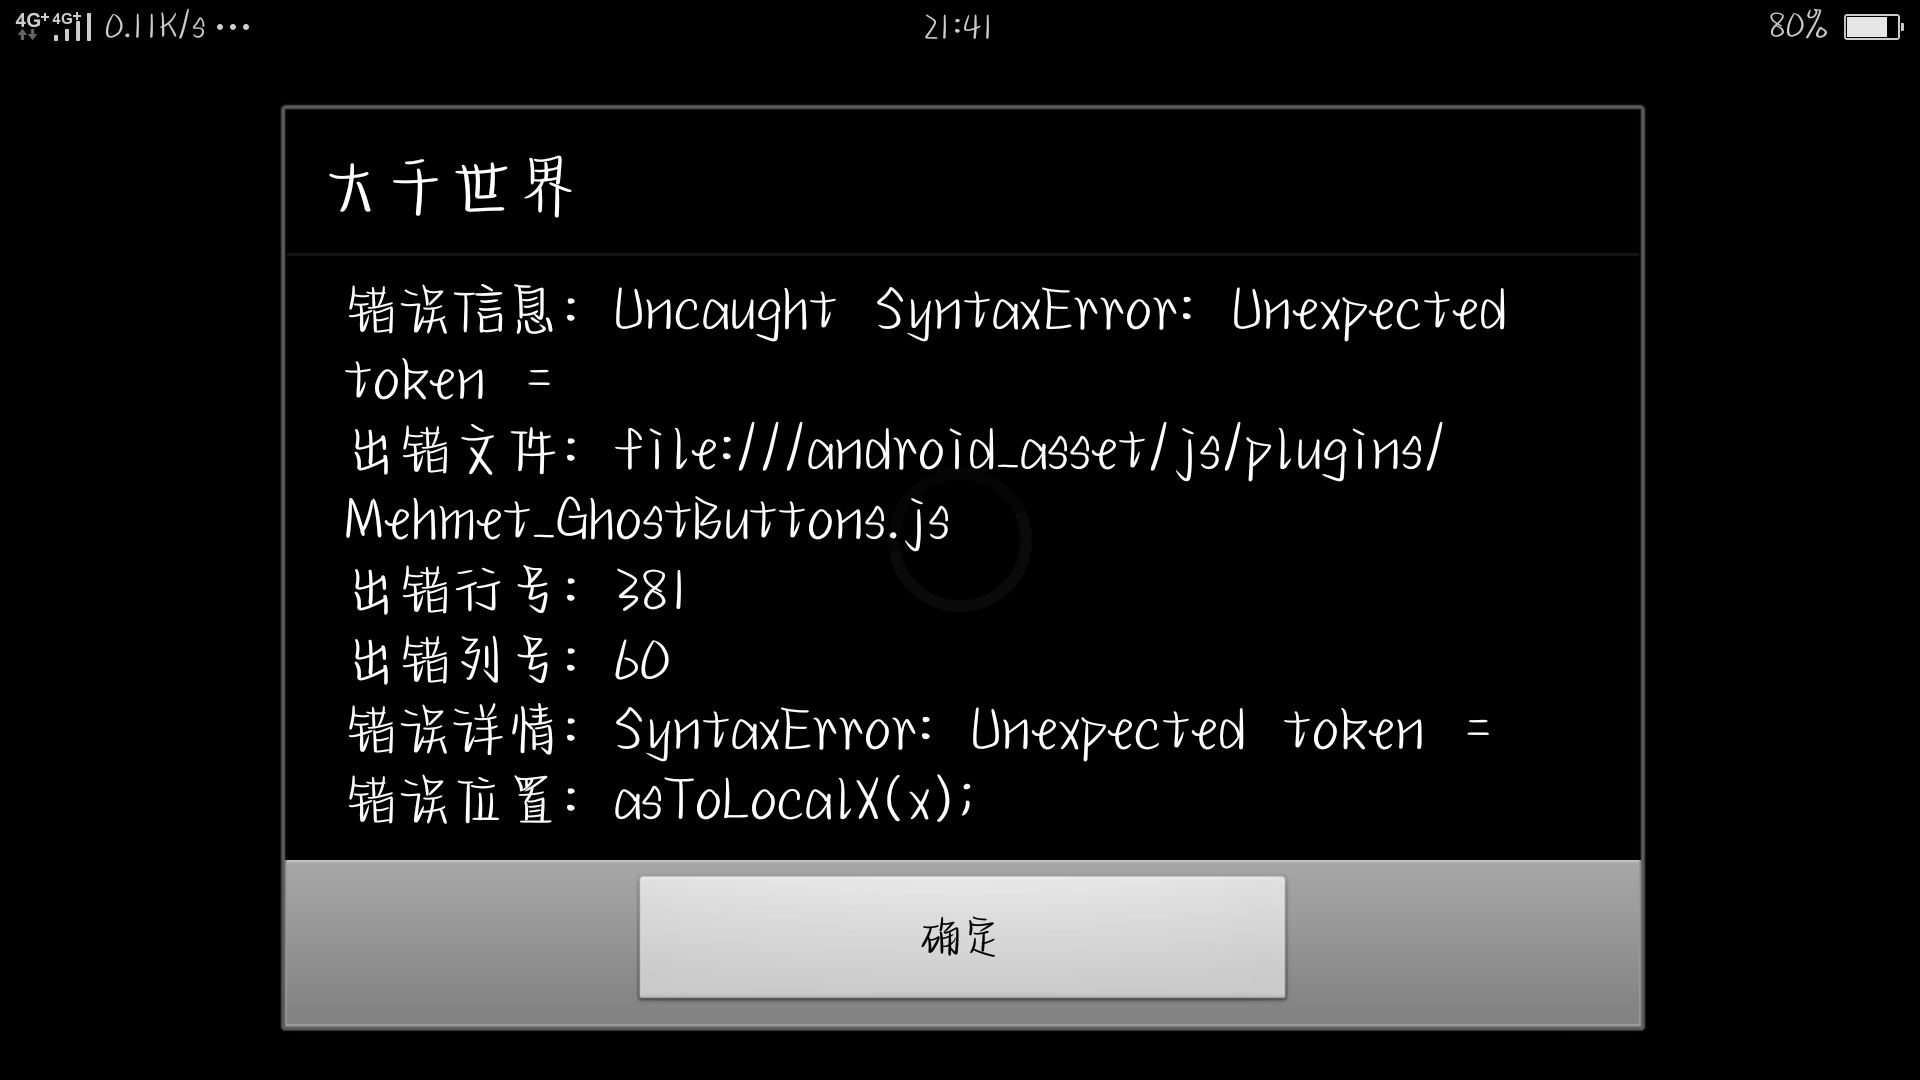Select the 错误信息 Uncaught SyntaxError line
The image size is (1920, 1080).
(x=926, y=312)
